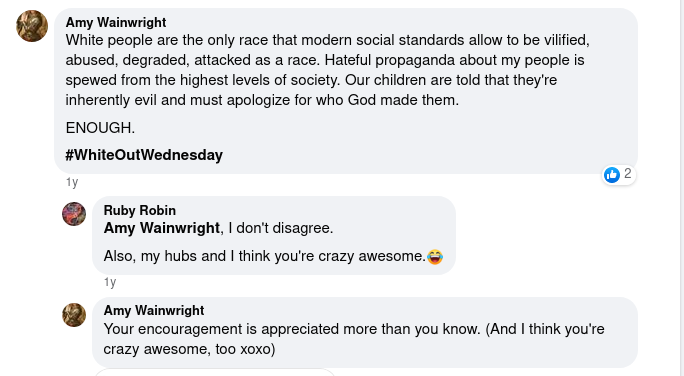
Task: Open Amy Wainwright's name above the first comment
Action: (116, 22)
